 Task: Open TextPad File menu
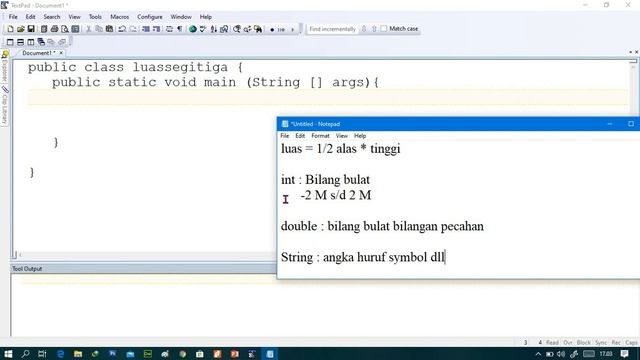point(13,17)
